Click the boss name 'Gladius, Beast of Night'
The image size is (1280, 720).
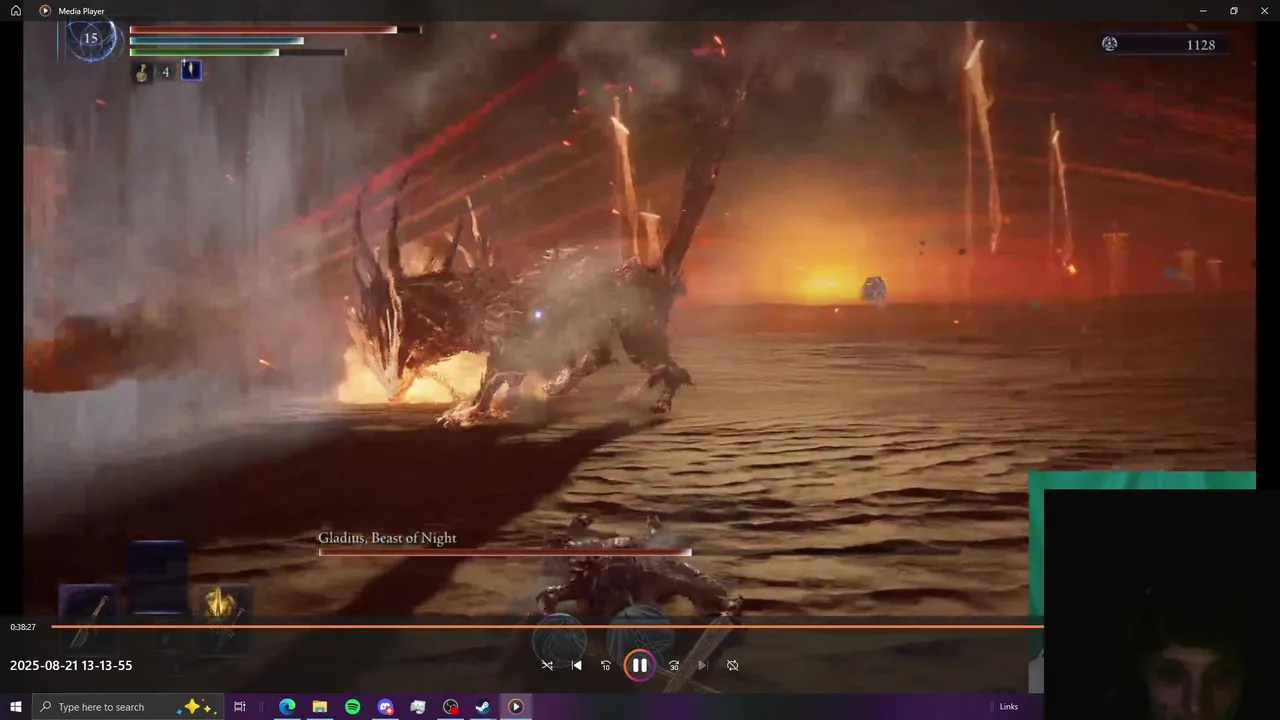(387, 538)
